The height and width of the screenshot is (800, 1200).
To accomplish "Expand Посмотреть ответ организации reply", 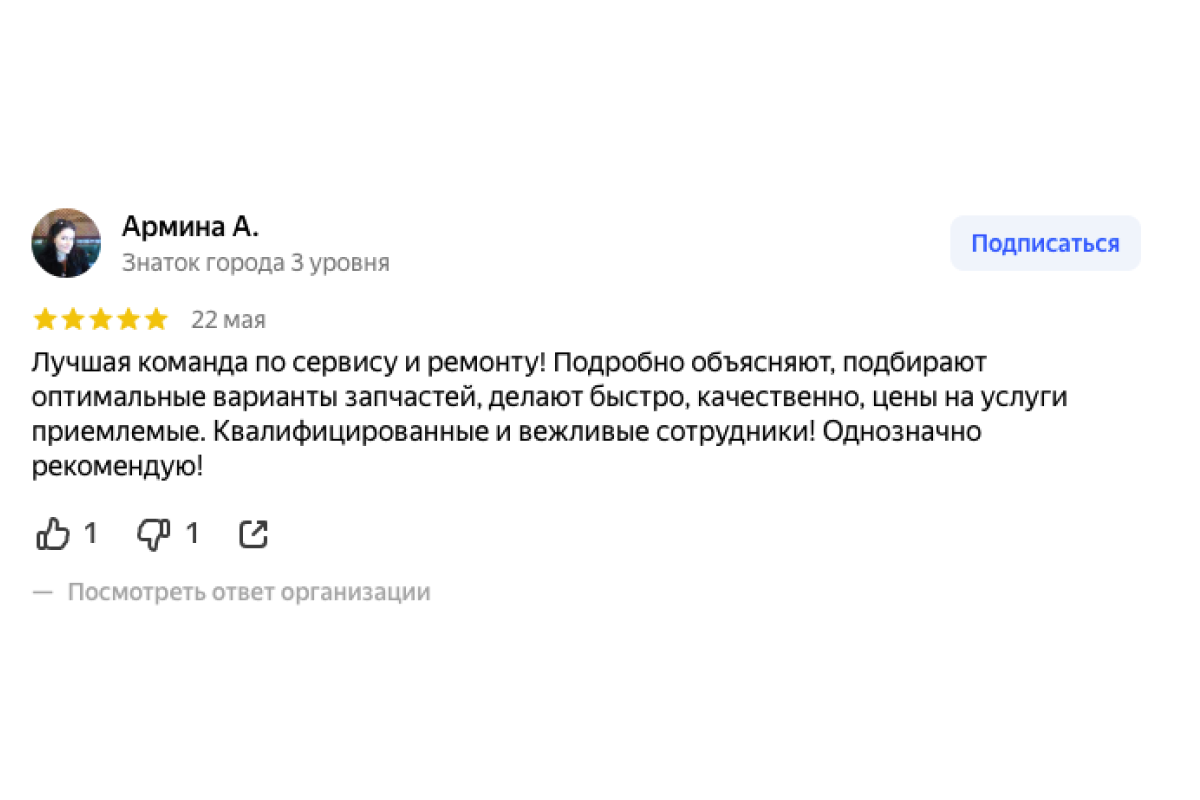I will pyautogui.click(x=249, y=592).
